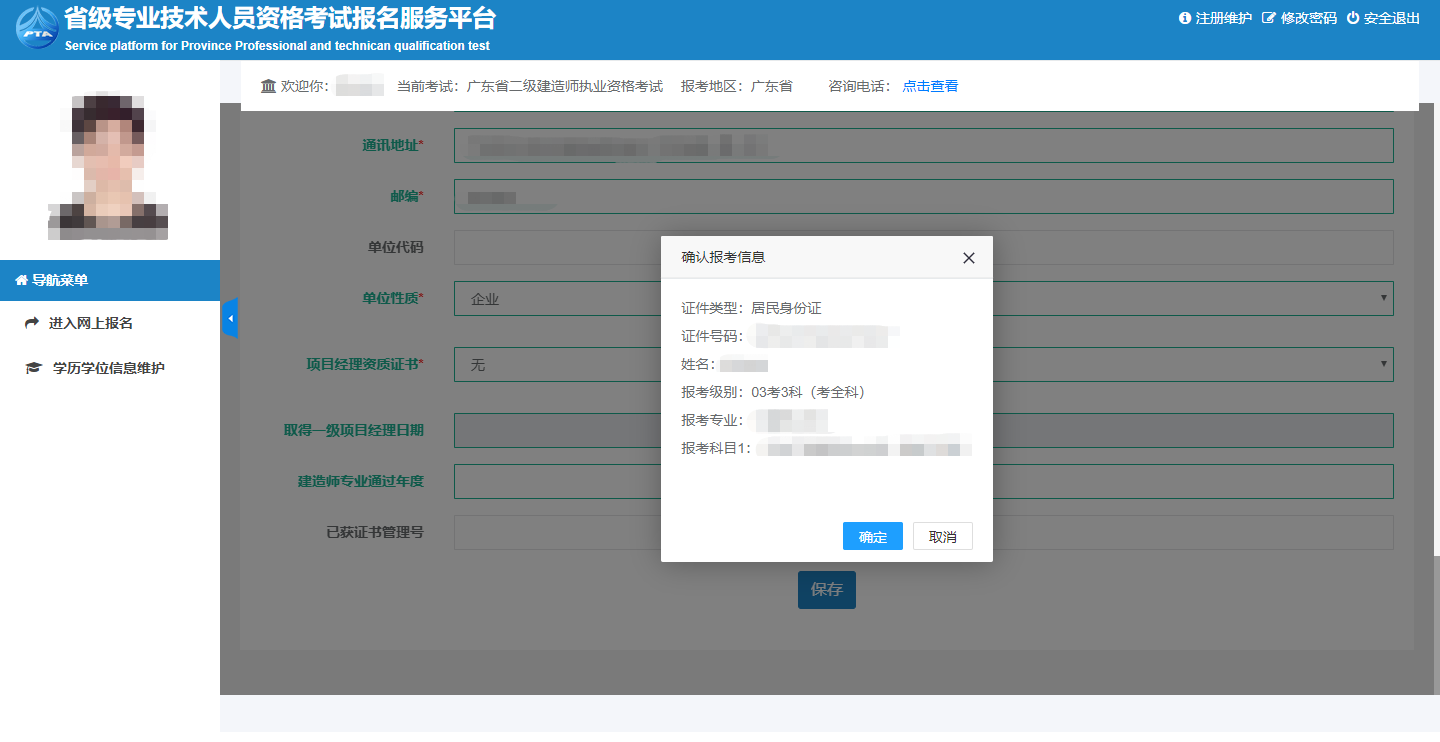Click the PTA platform logo icon
1440x742 pixels.
point(37,28)
